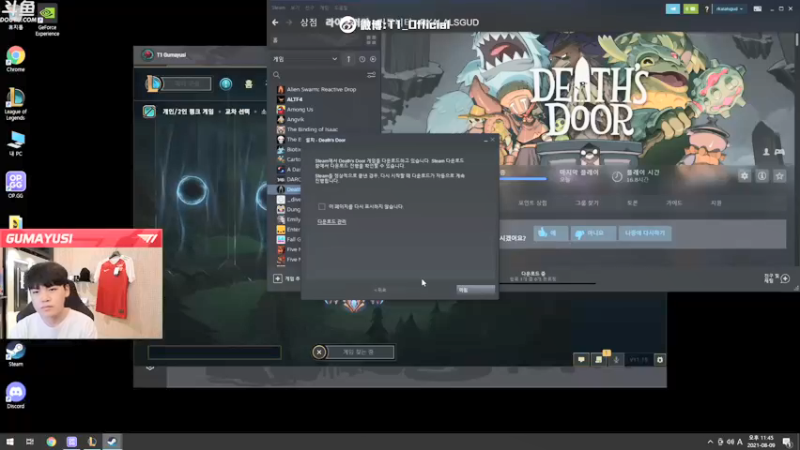Screen dimensions: 800x450
Task: Open the Discussions tab on game page
Action: coord(633,203)
